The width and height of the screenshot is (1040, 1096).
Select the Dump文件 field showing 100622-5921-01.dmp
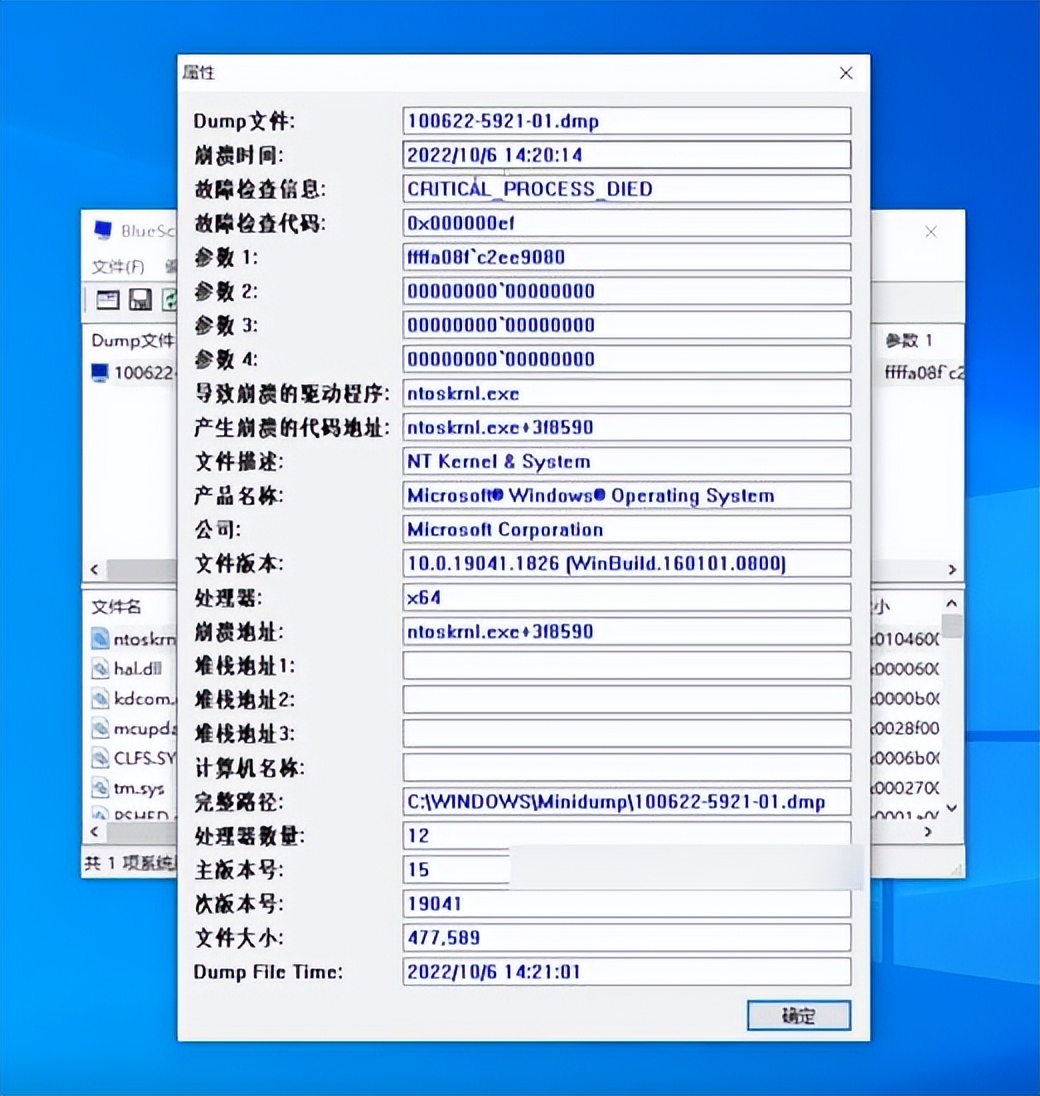coord(627,121)
